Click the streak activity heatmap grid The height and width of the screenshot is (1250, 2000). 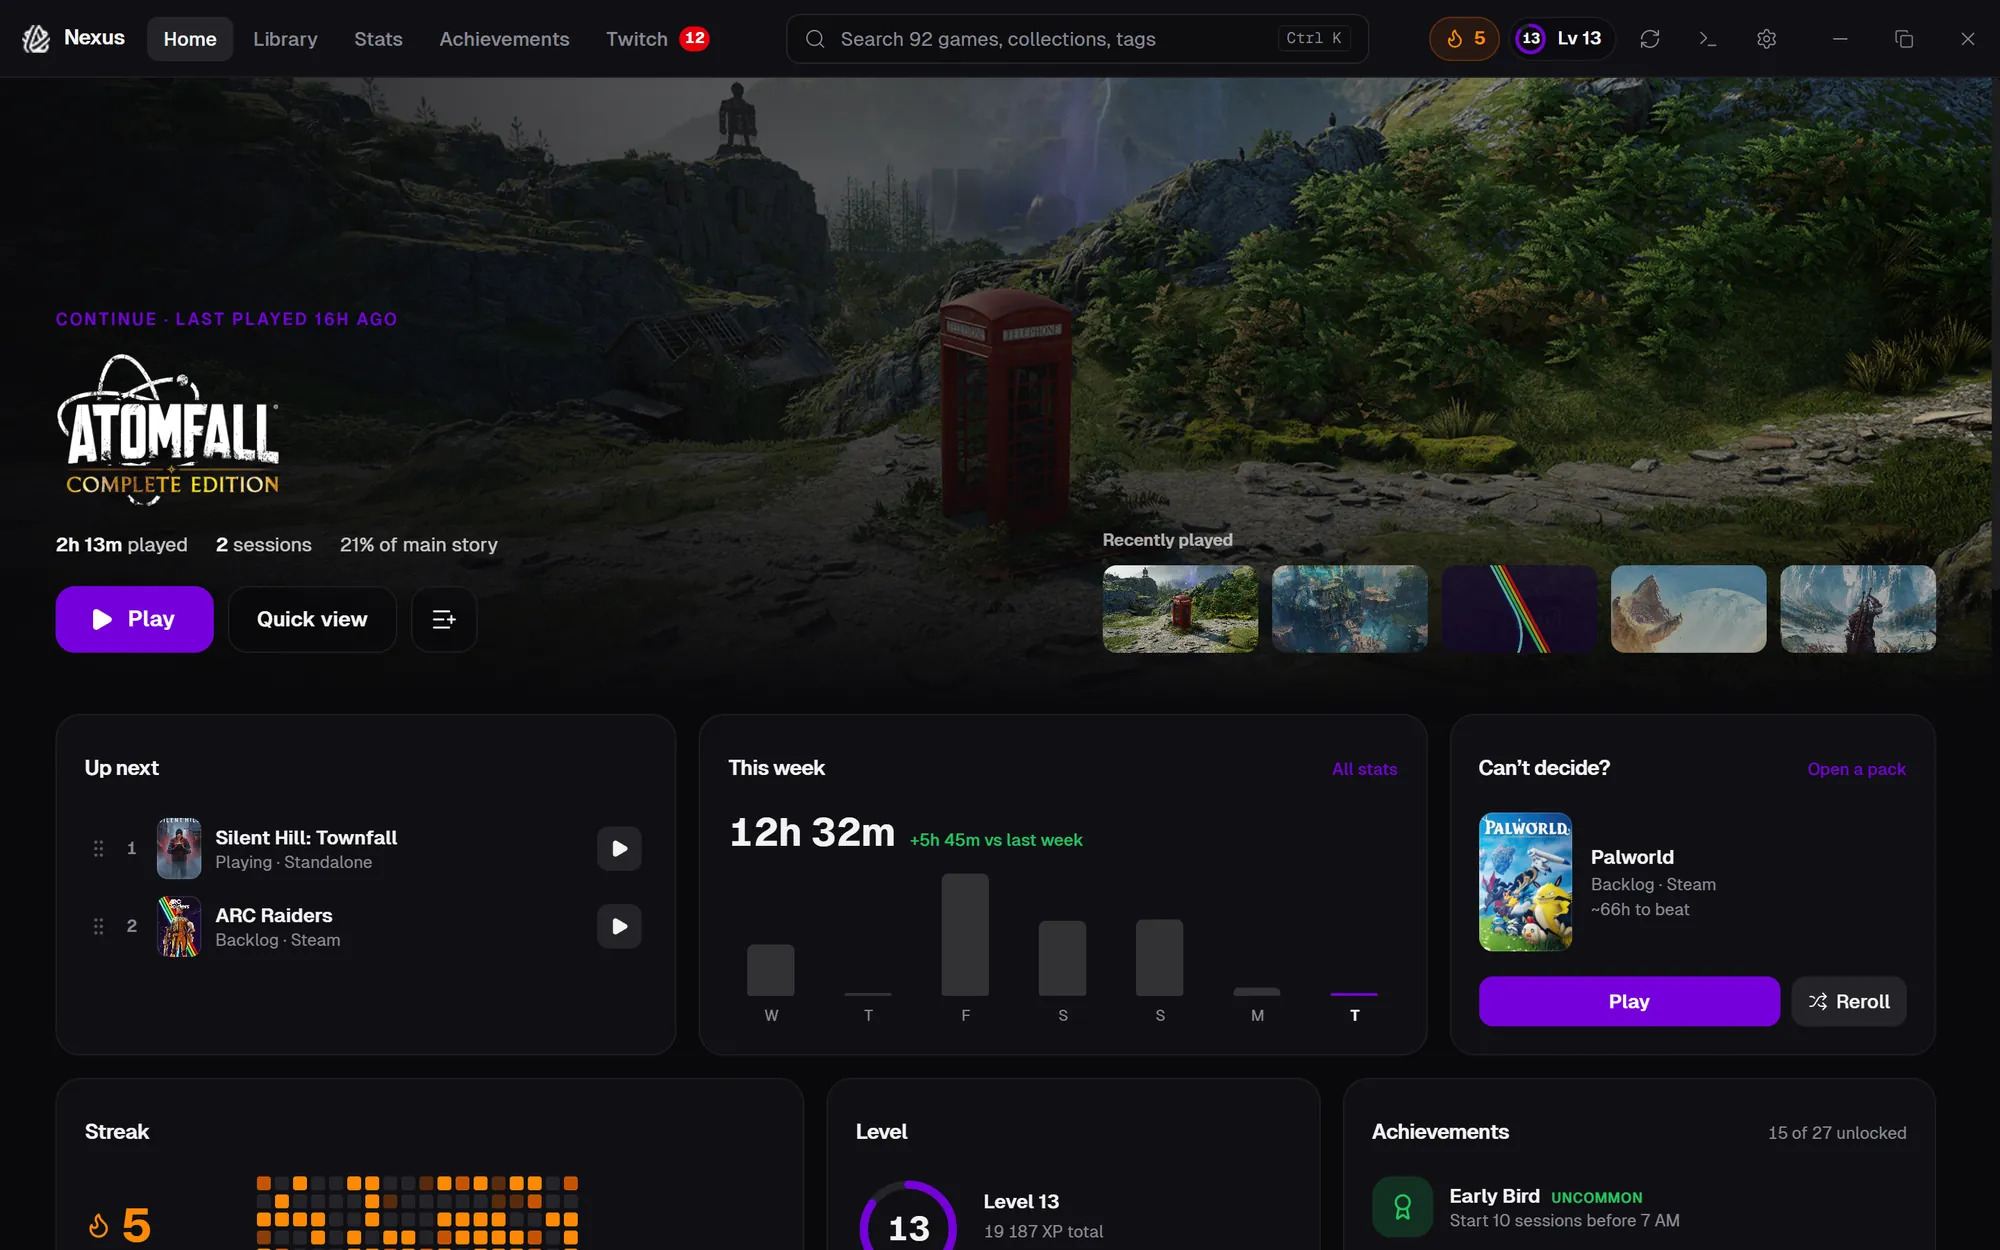point(417,1212)
